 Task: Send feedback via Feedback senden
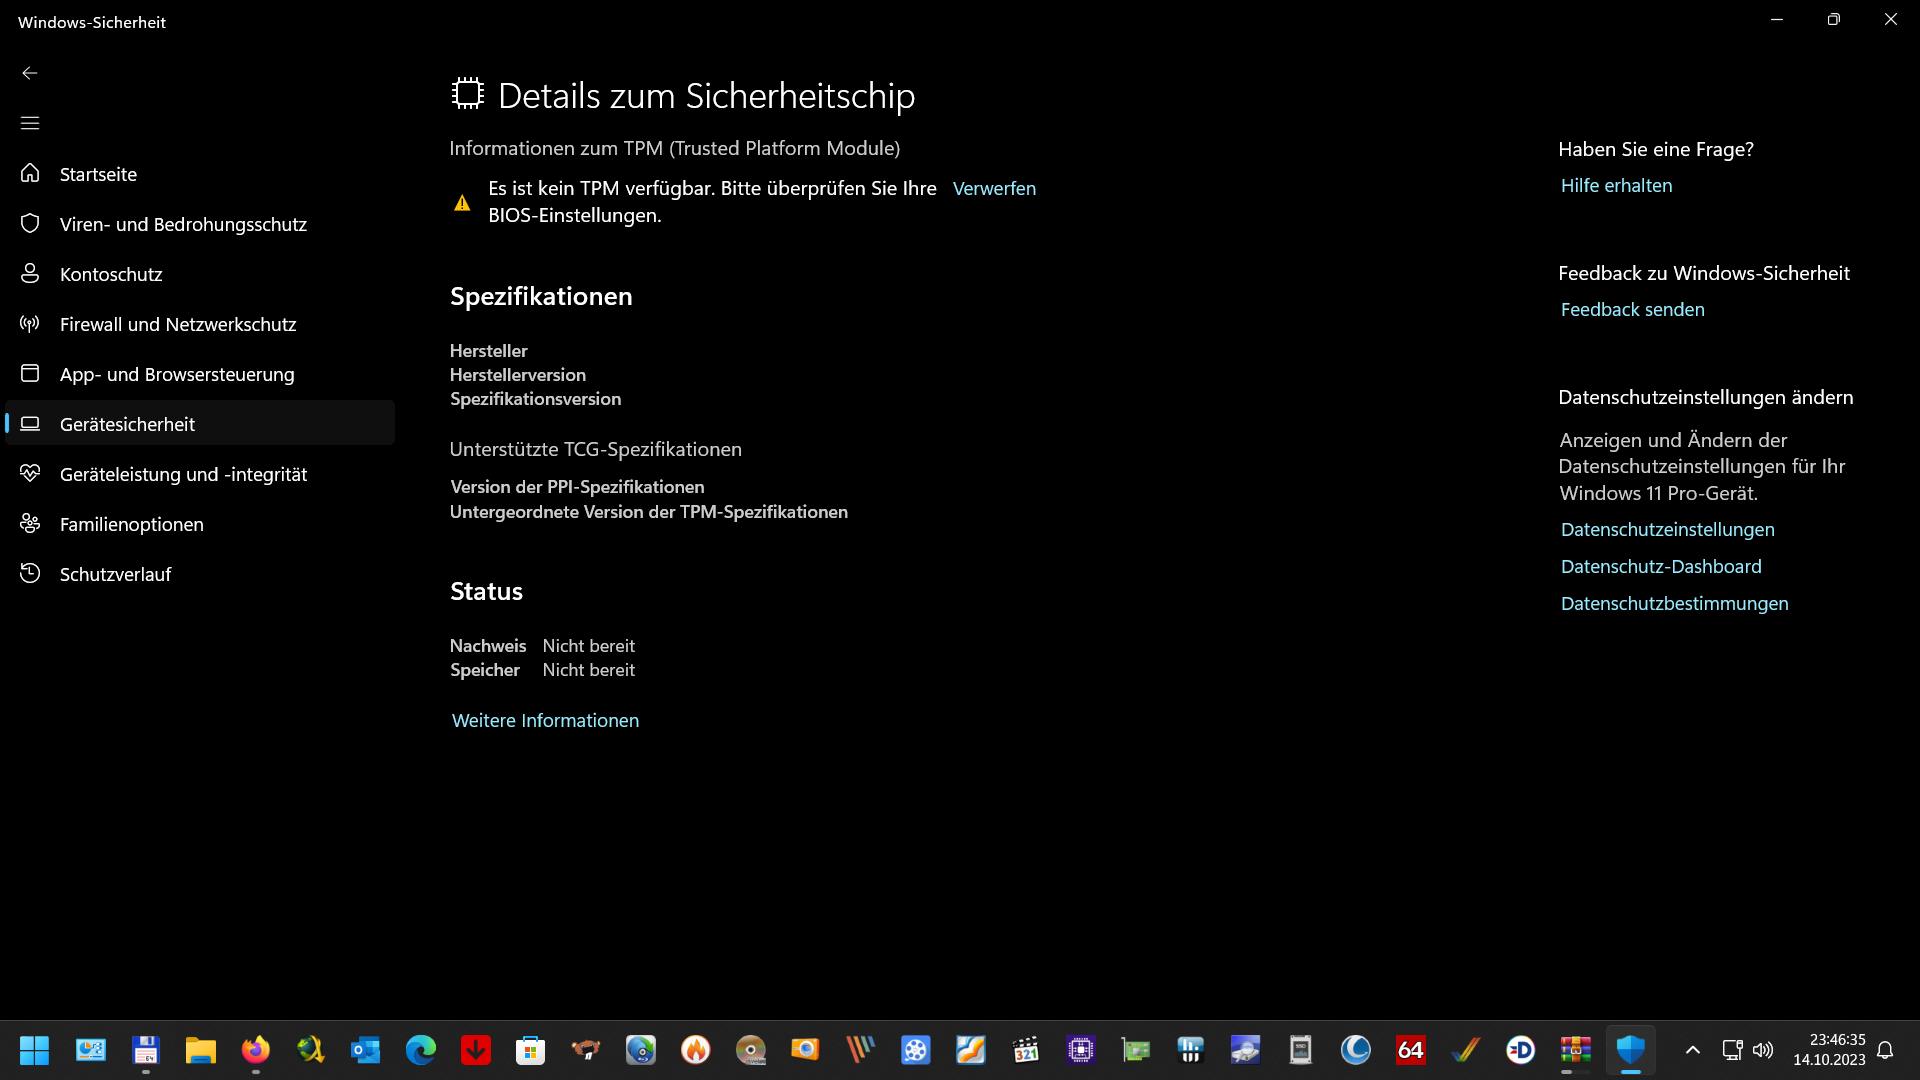[1632, 309]
